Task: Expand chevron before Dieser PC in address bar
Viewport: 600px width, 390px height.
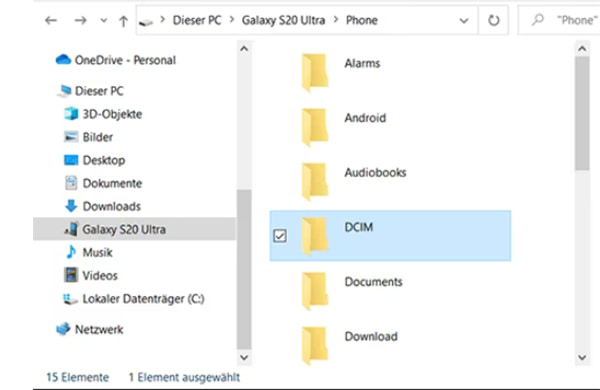Action: [163, 19]
